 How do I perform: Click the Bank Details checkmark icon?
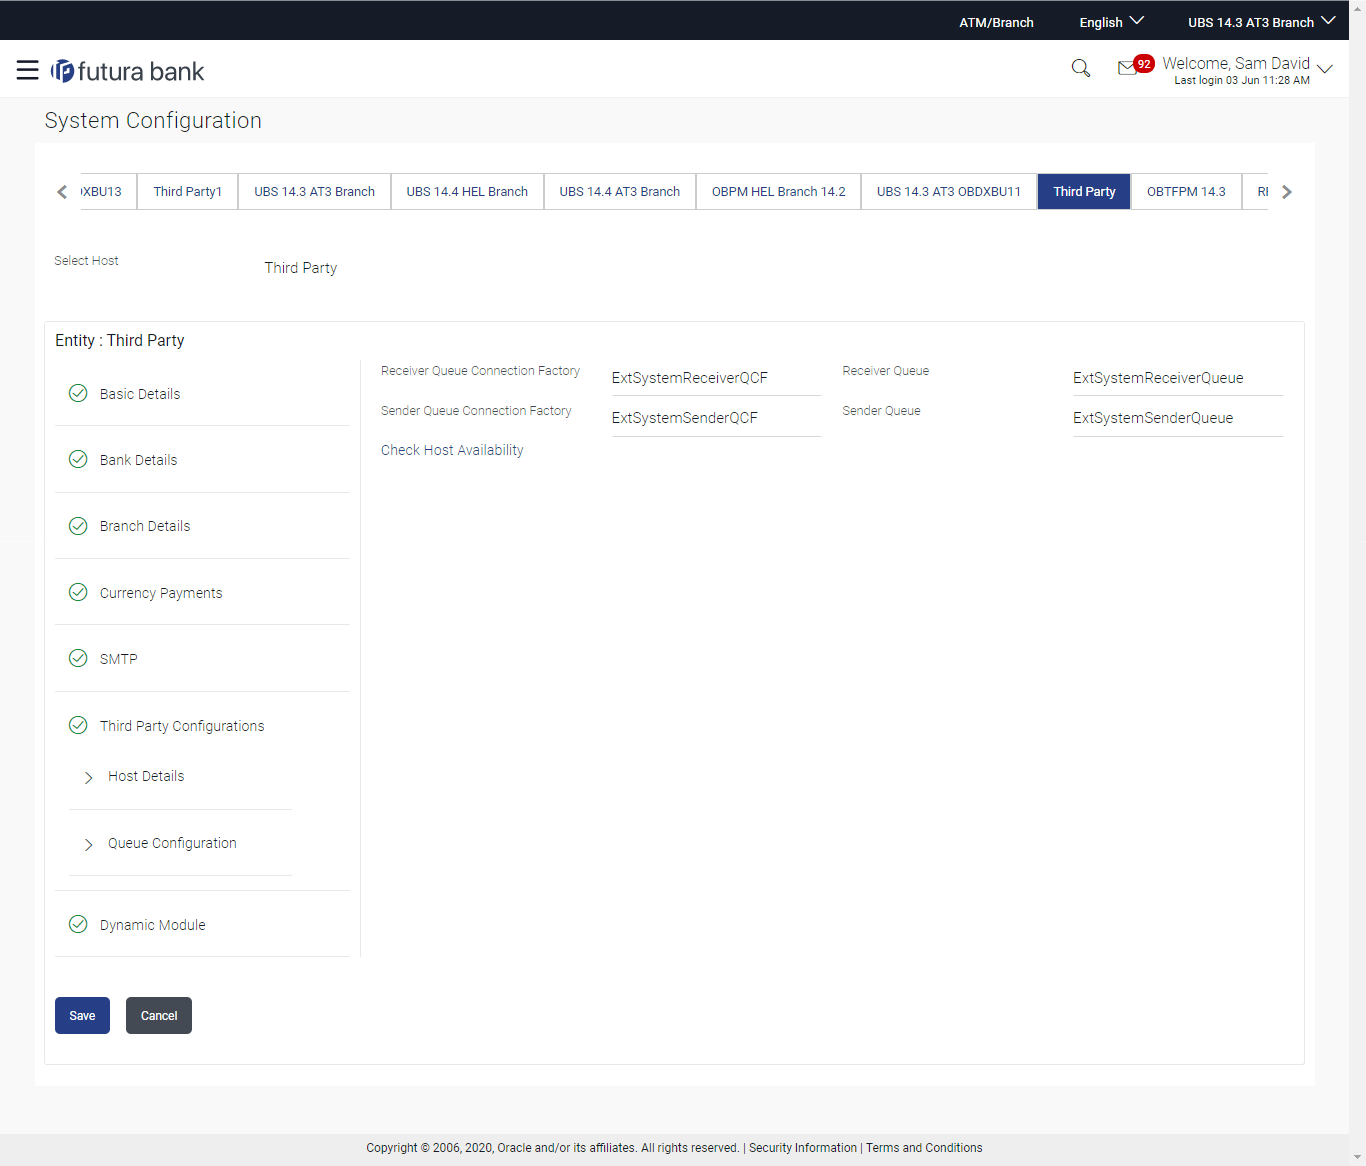pyautogui.click(x=78, y=459)
